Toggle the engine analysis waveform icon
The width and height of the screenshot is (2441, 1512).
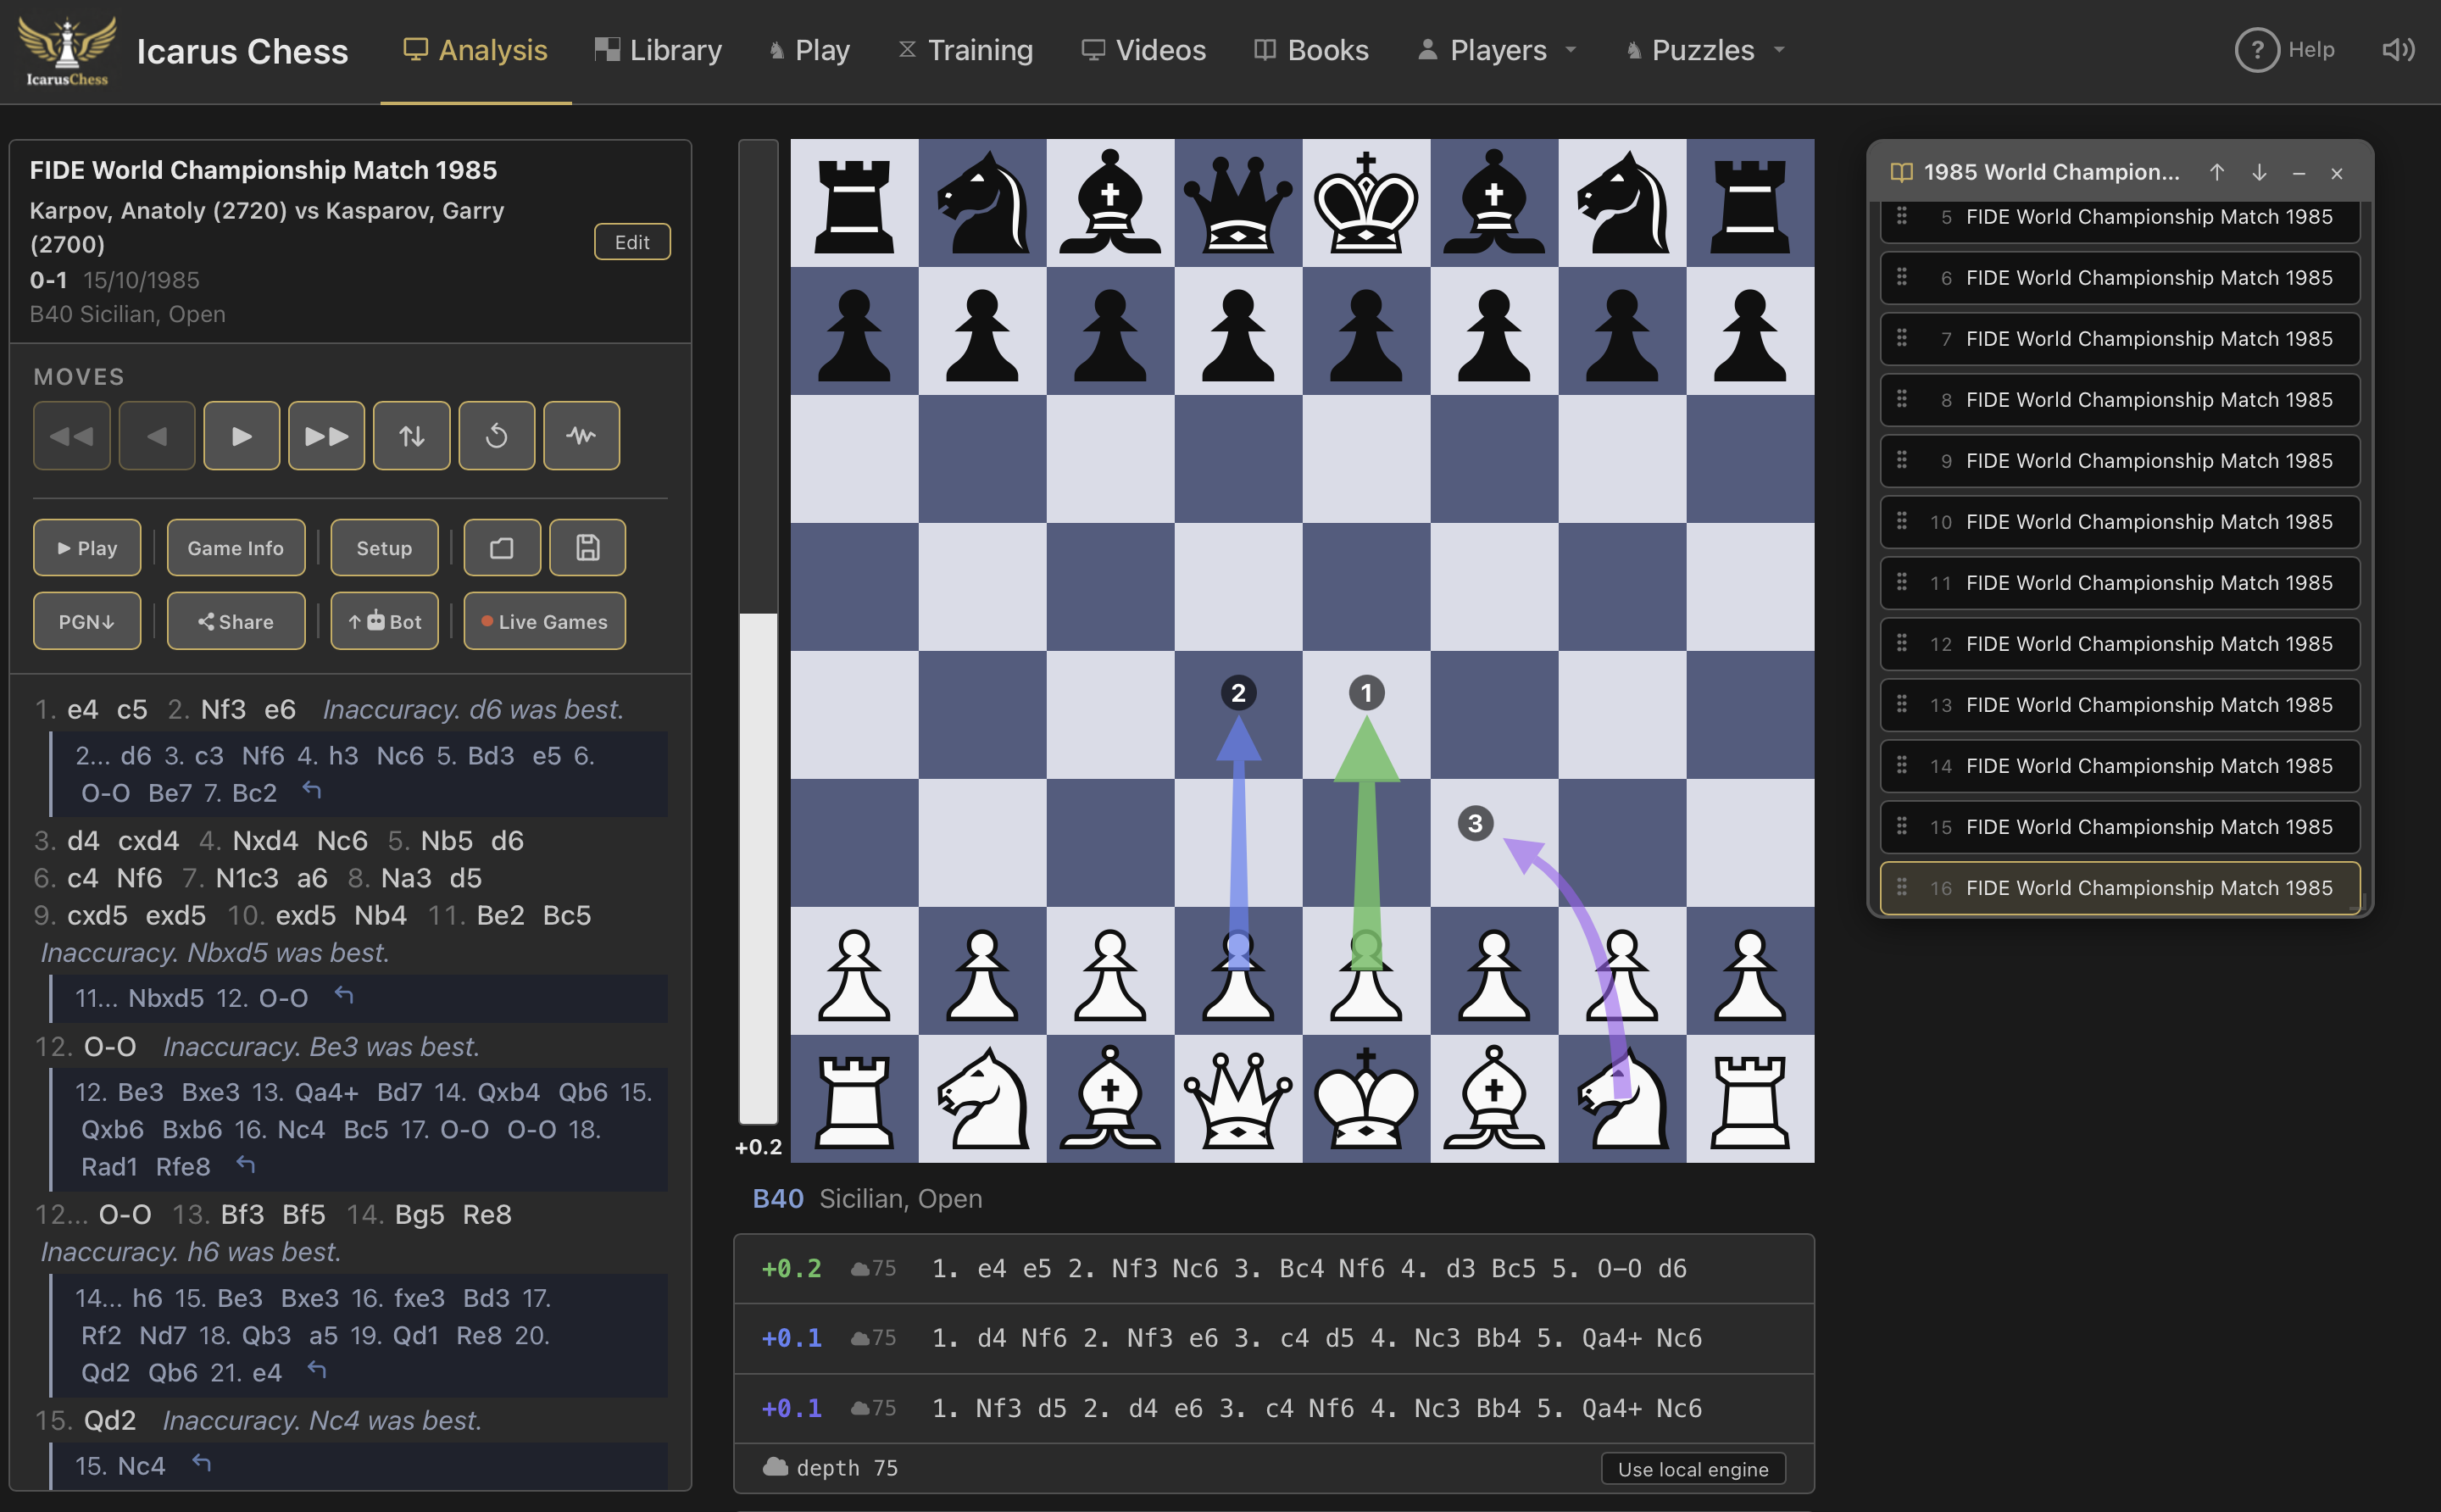tap(581, 436)
